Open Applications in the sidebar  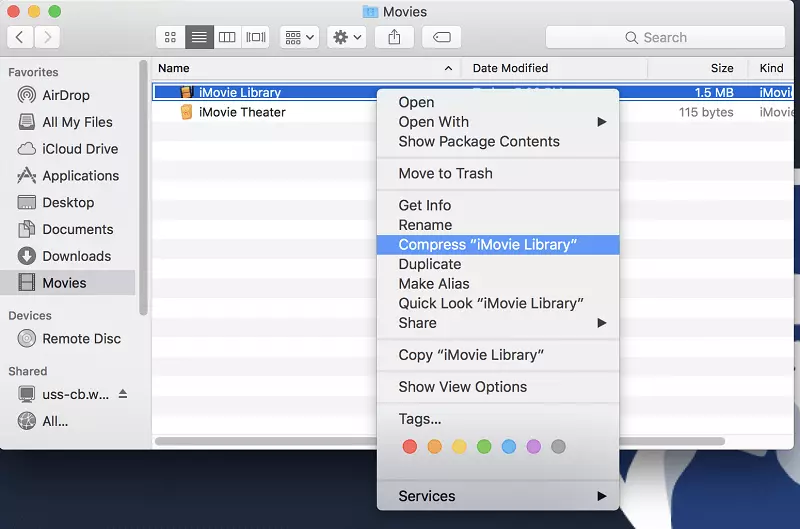pos(67,176)
